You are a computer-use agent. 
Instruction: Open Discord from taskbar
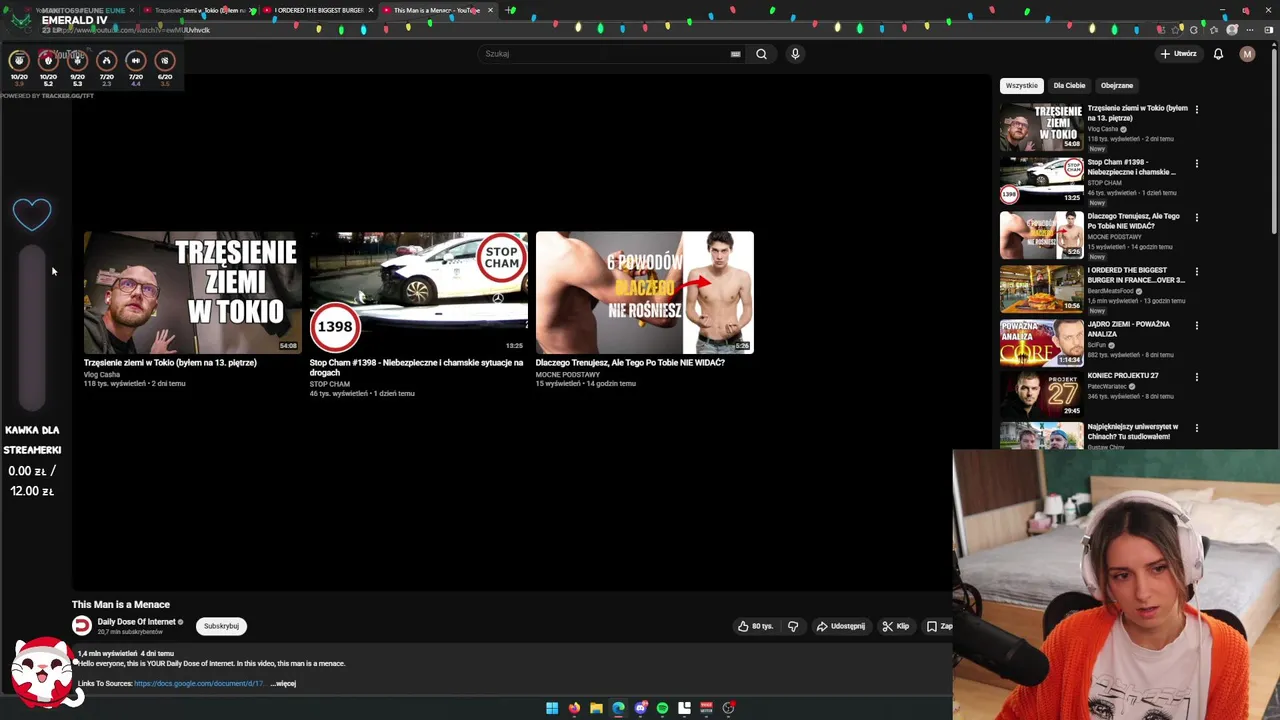tap(641, 708)
